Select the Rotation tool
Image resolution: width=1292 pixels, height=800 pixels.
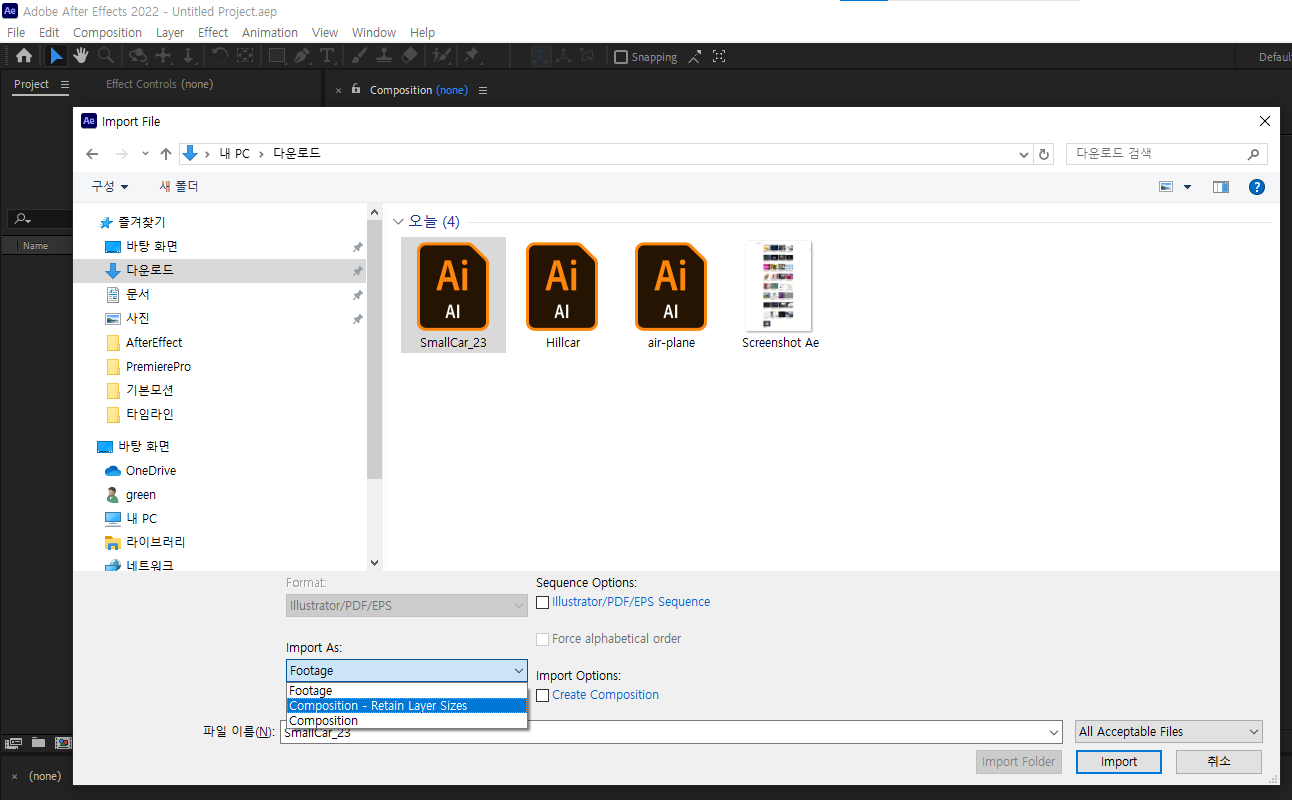click(x=220, y=57)
